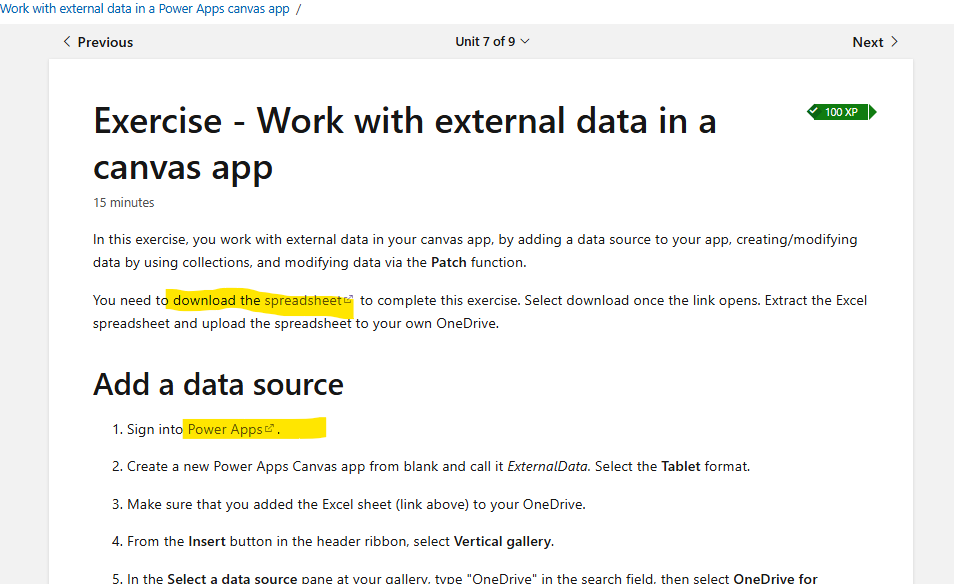Click the left chevron icon beside Previous
Screen dimensions: 954x584
(x=66, y=42)
